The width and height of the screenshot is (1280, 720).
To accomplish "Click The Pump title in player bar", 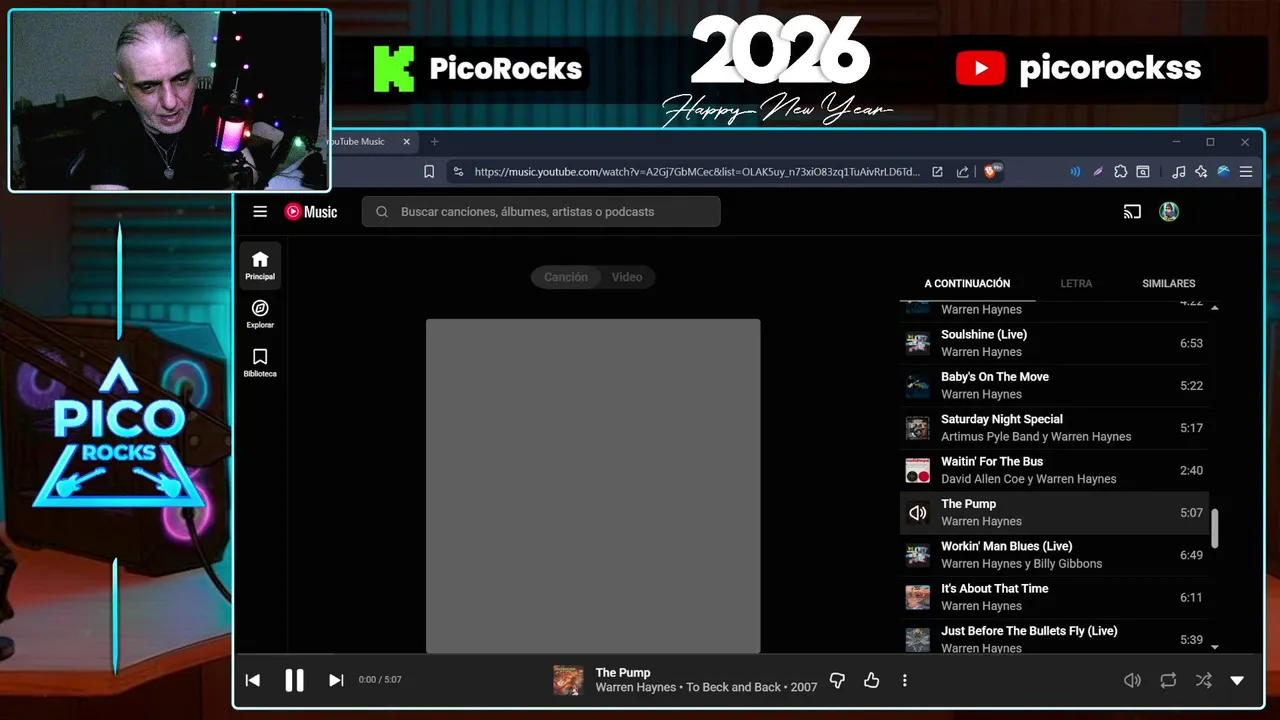I will tap(623, 673).
